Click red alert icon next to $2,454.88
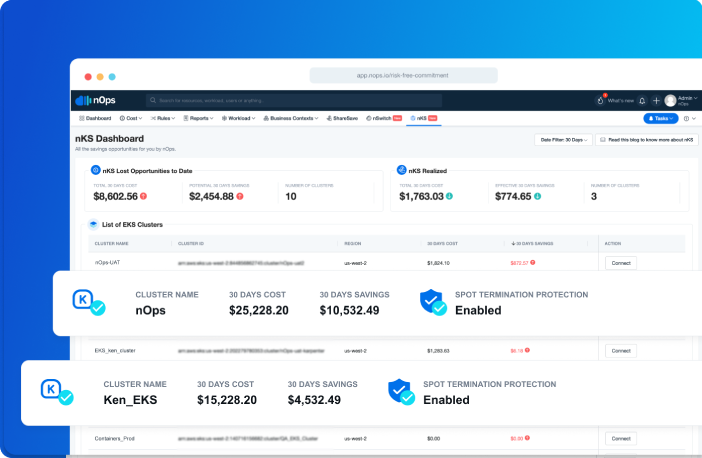 tap(240, 196)
